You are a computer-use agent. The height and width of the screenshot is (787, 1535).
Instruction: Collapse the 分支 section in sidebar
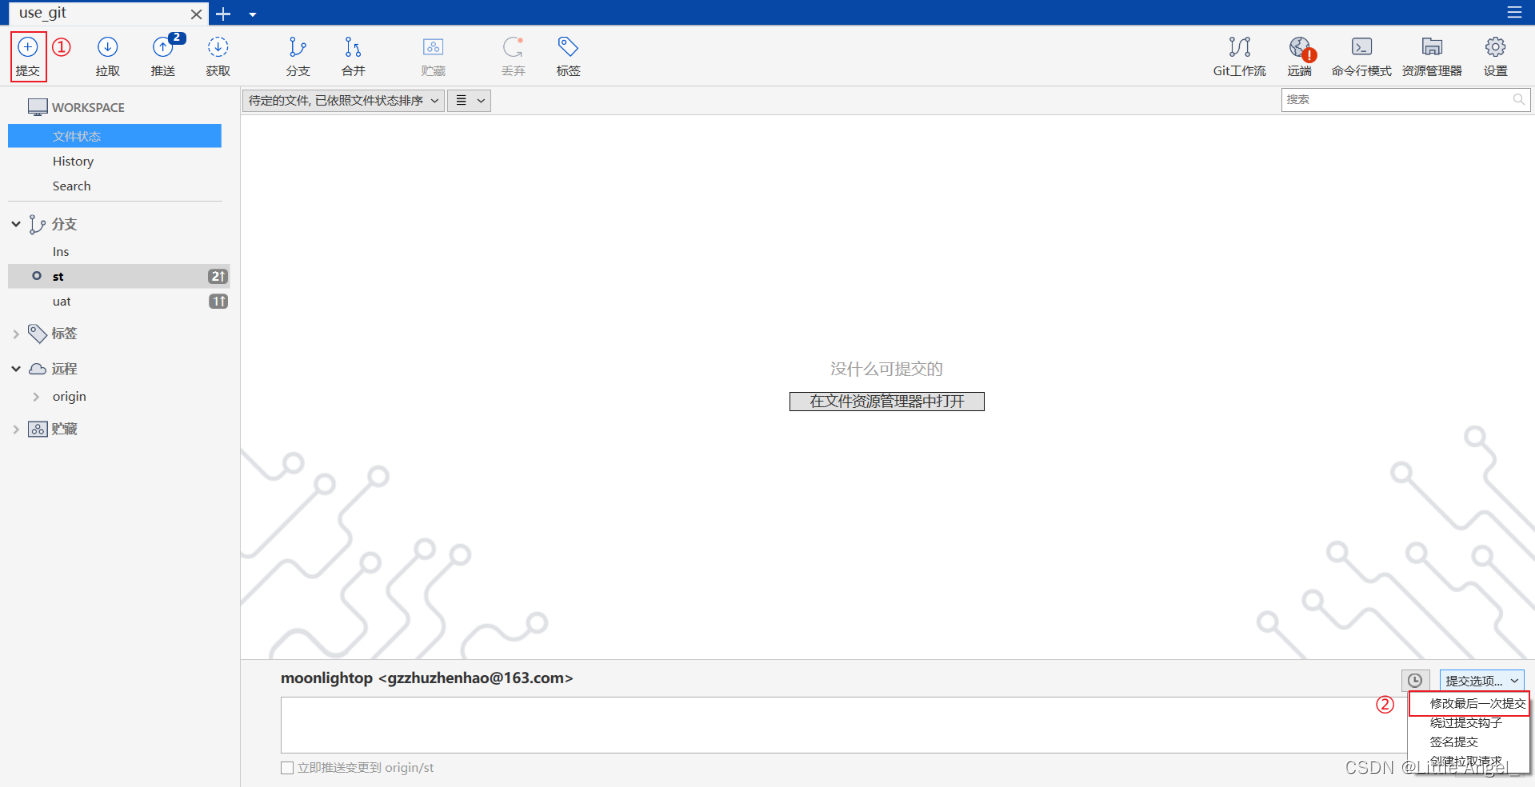click(x=15, y=224)
